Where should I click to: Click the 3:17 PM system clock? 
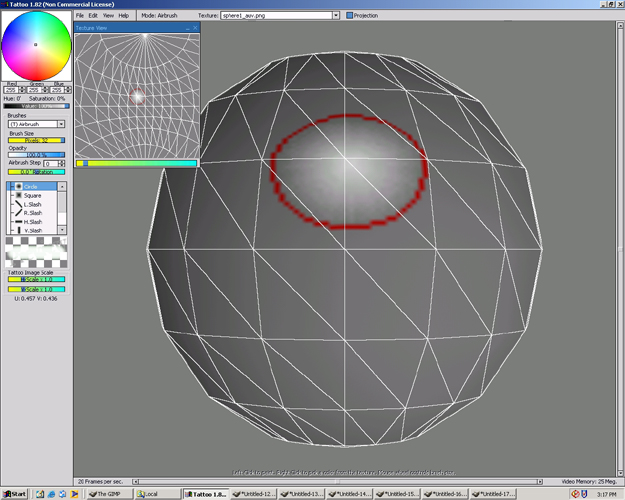(606, 494)
